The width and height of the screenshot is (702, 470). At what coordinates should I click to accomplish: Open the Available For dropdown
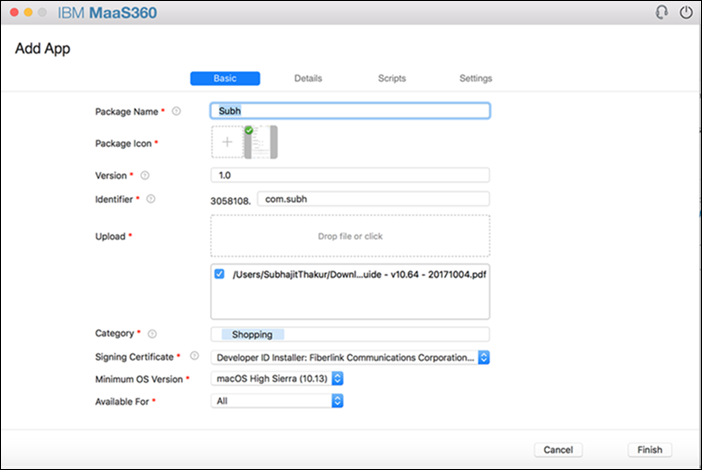277,401
